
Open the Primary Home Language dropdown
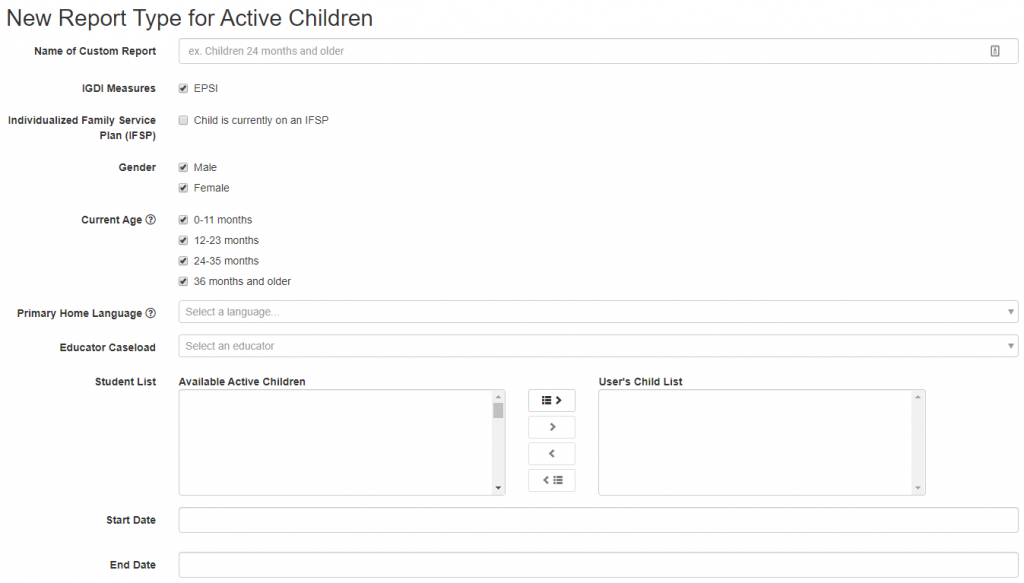tap(598, 312)
